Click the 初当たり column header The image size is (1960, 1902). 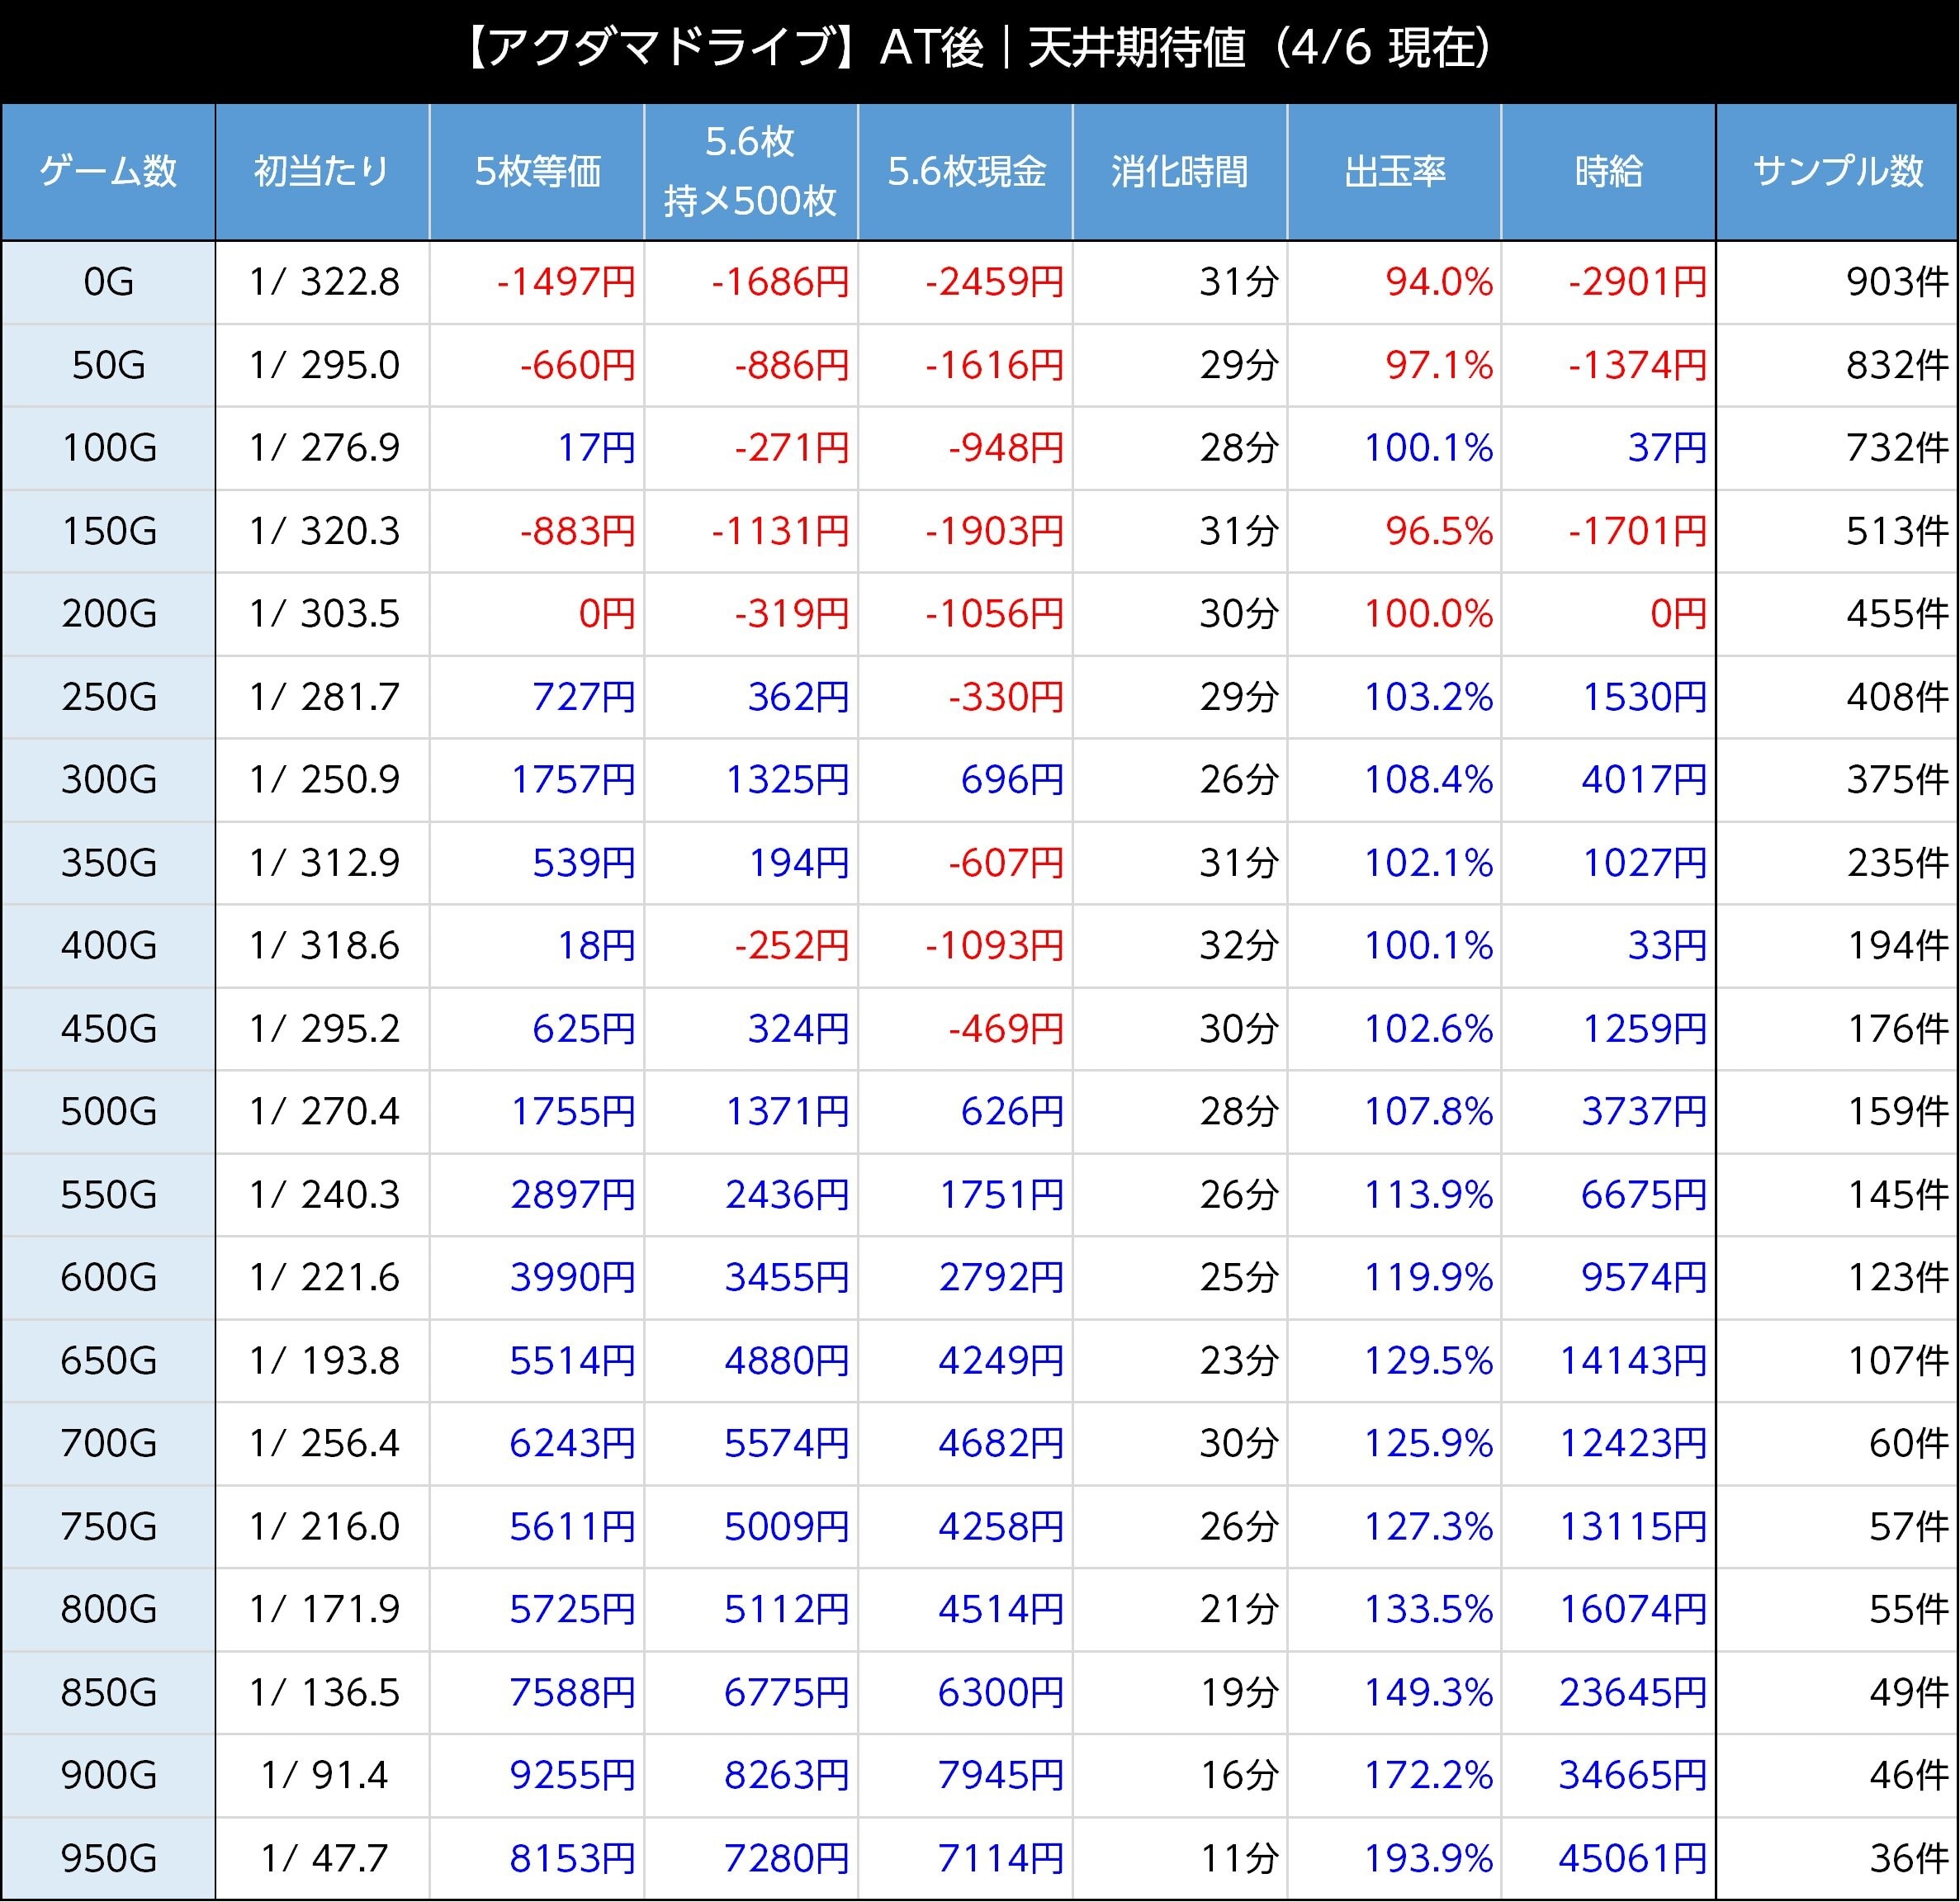pos(322,172)
